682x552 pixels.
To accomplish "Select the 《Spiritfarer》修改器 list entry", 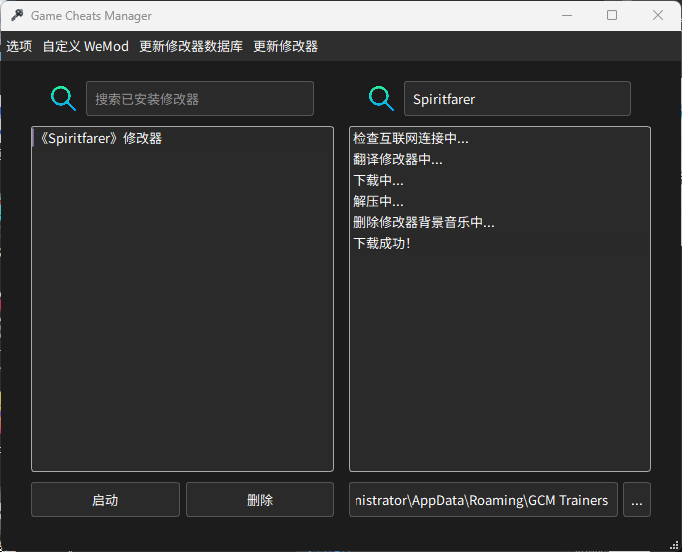I will [x=98, y=139].
